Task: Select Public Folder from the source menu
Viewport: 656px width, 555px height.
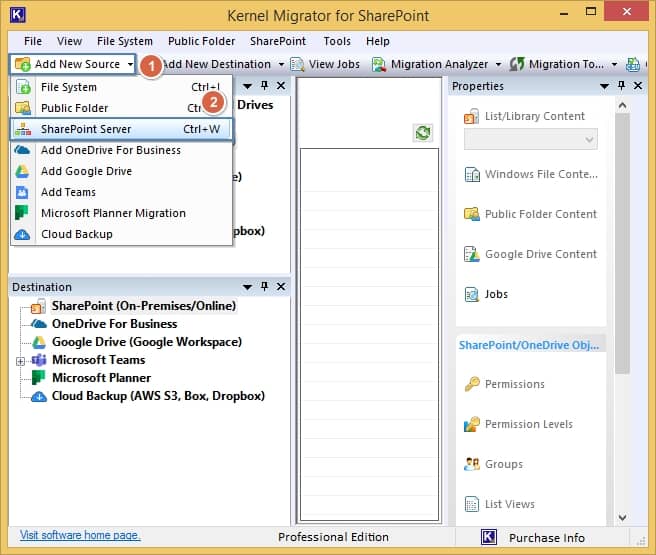Action: (x=121, y=108)
